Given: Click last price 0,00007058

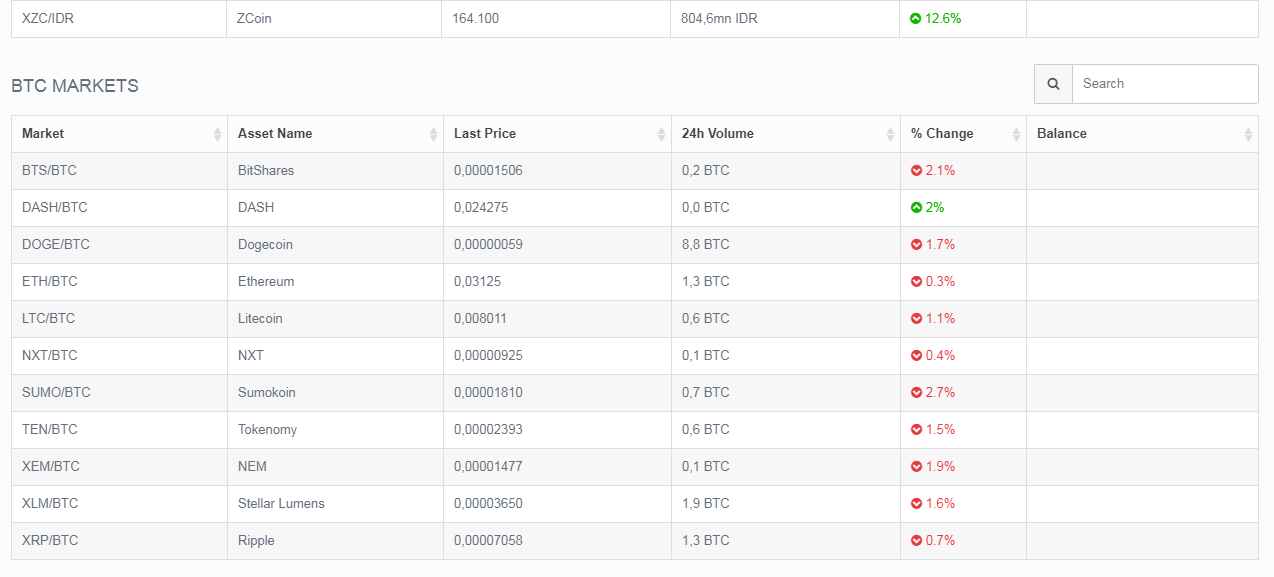Looking at the screenshot, I should [x=488, y=541].
